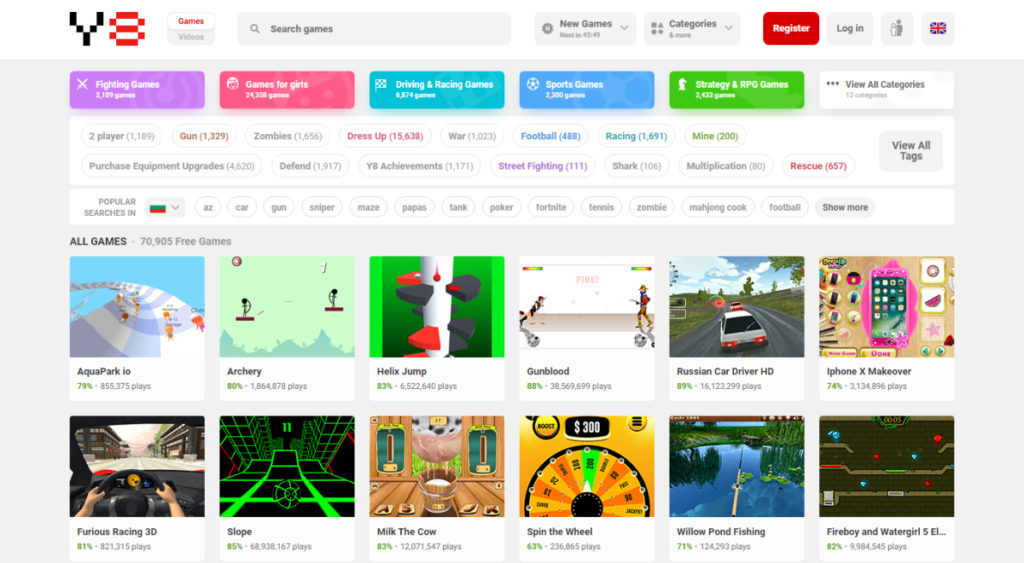Expand the New Games dropdown

click(585, 28)
